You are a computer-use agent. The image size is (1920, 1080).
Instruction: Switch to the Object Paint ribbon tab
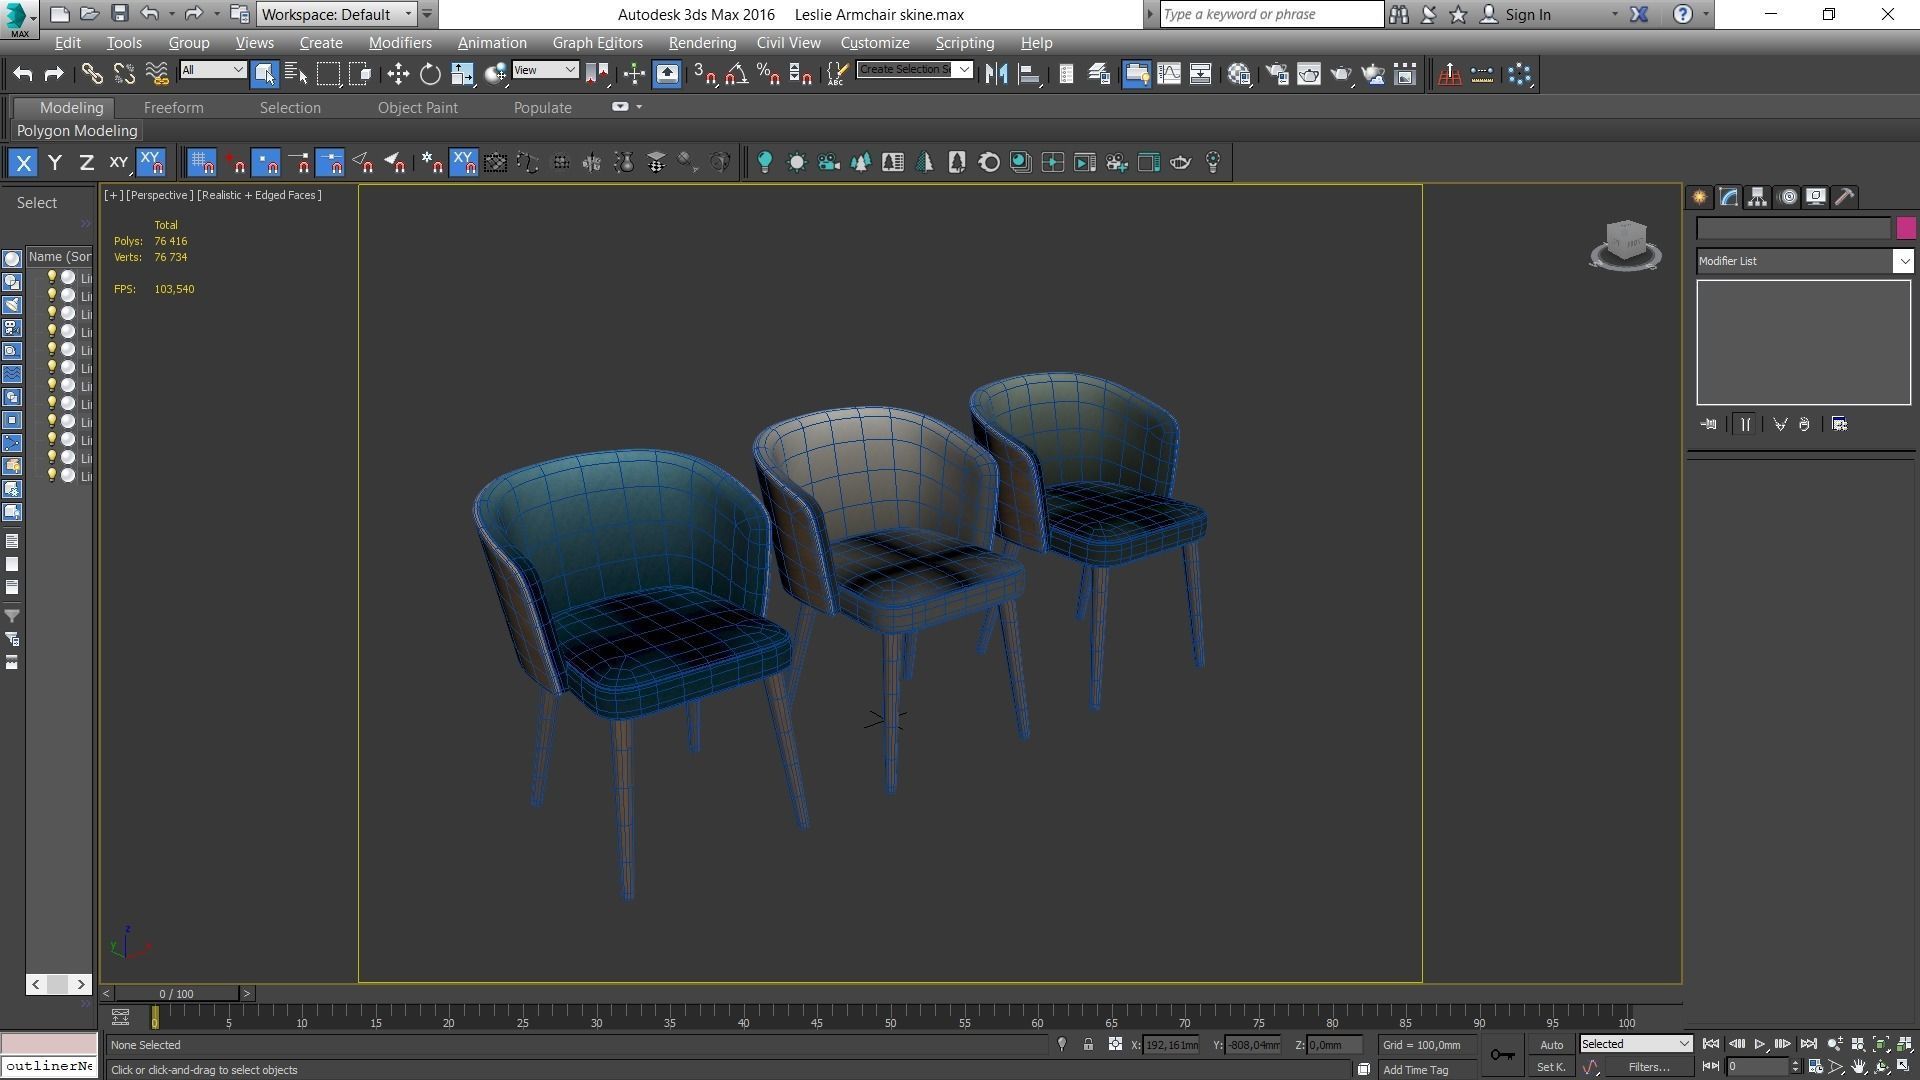click(417, 108)
